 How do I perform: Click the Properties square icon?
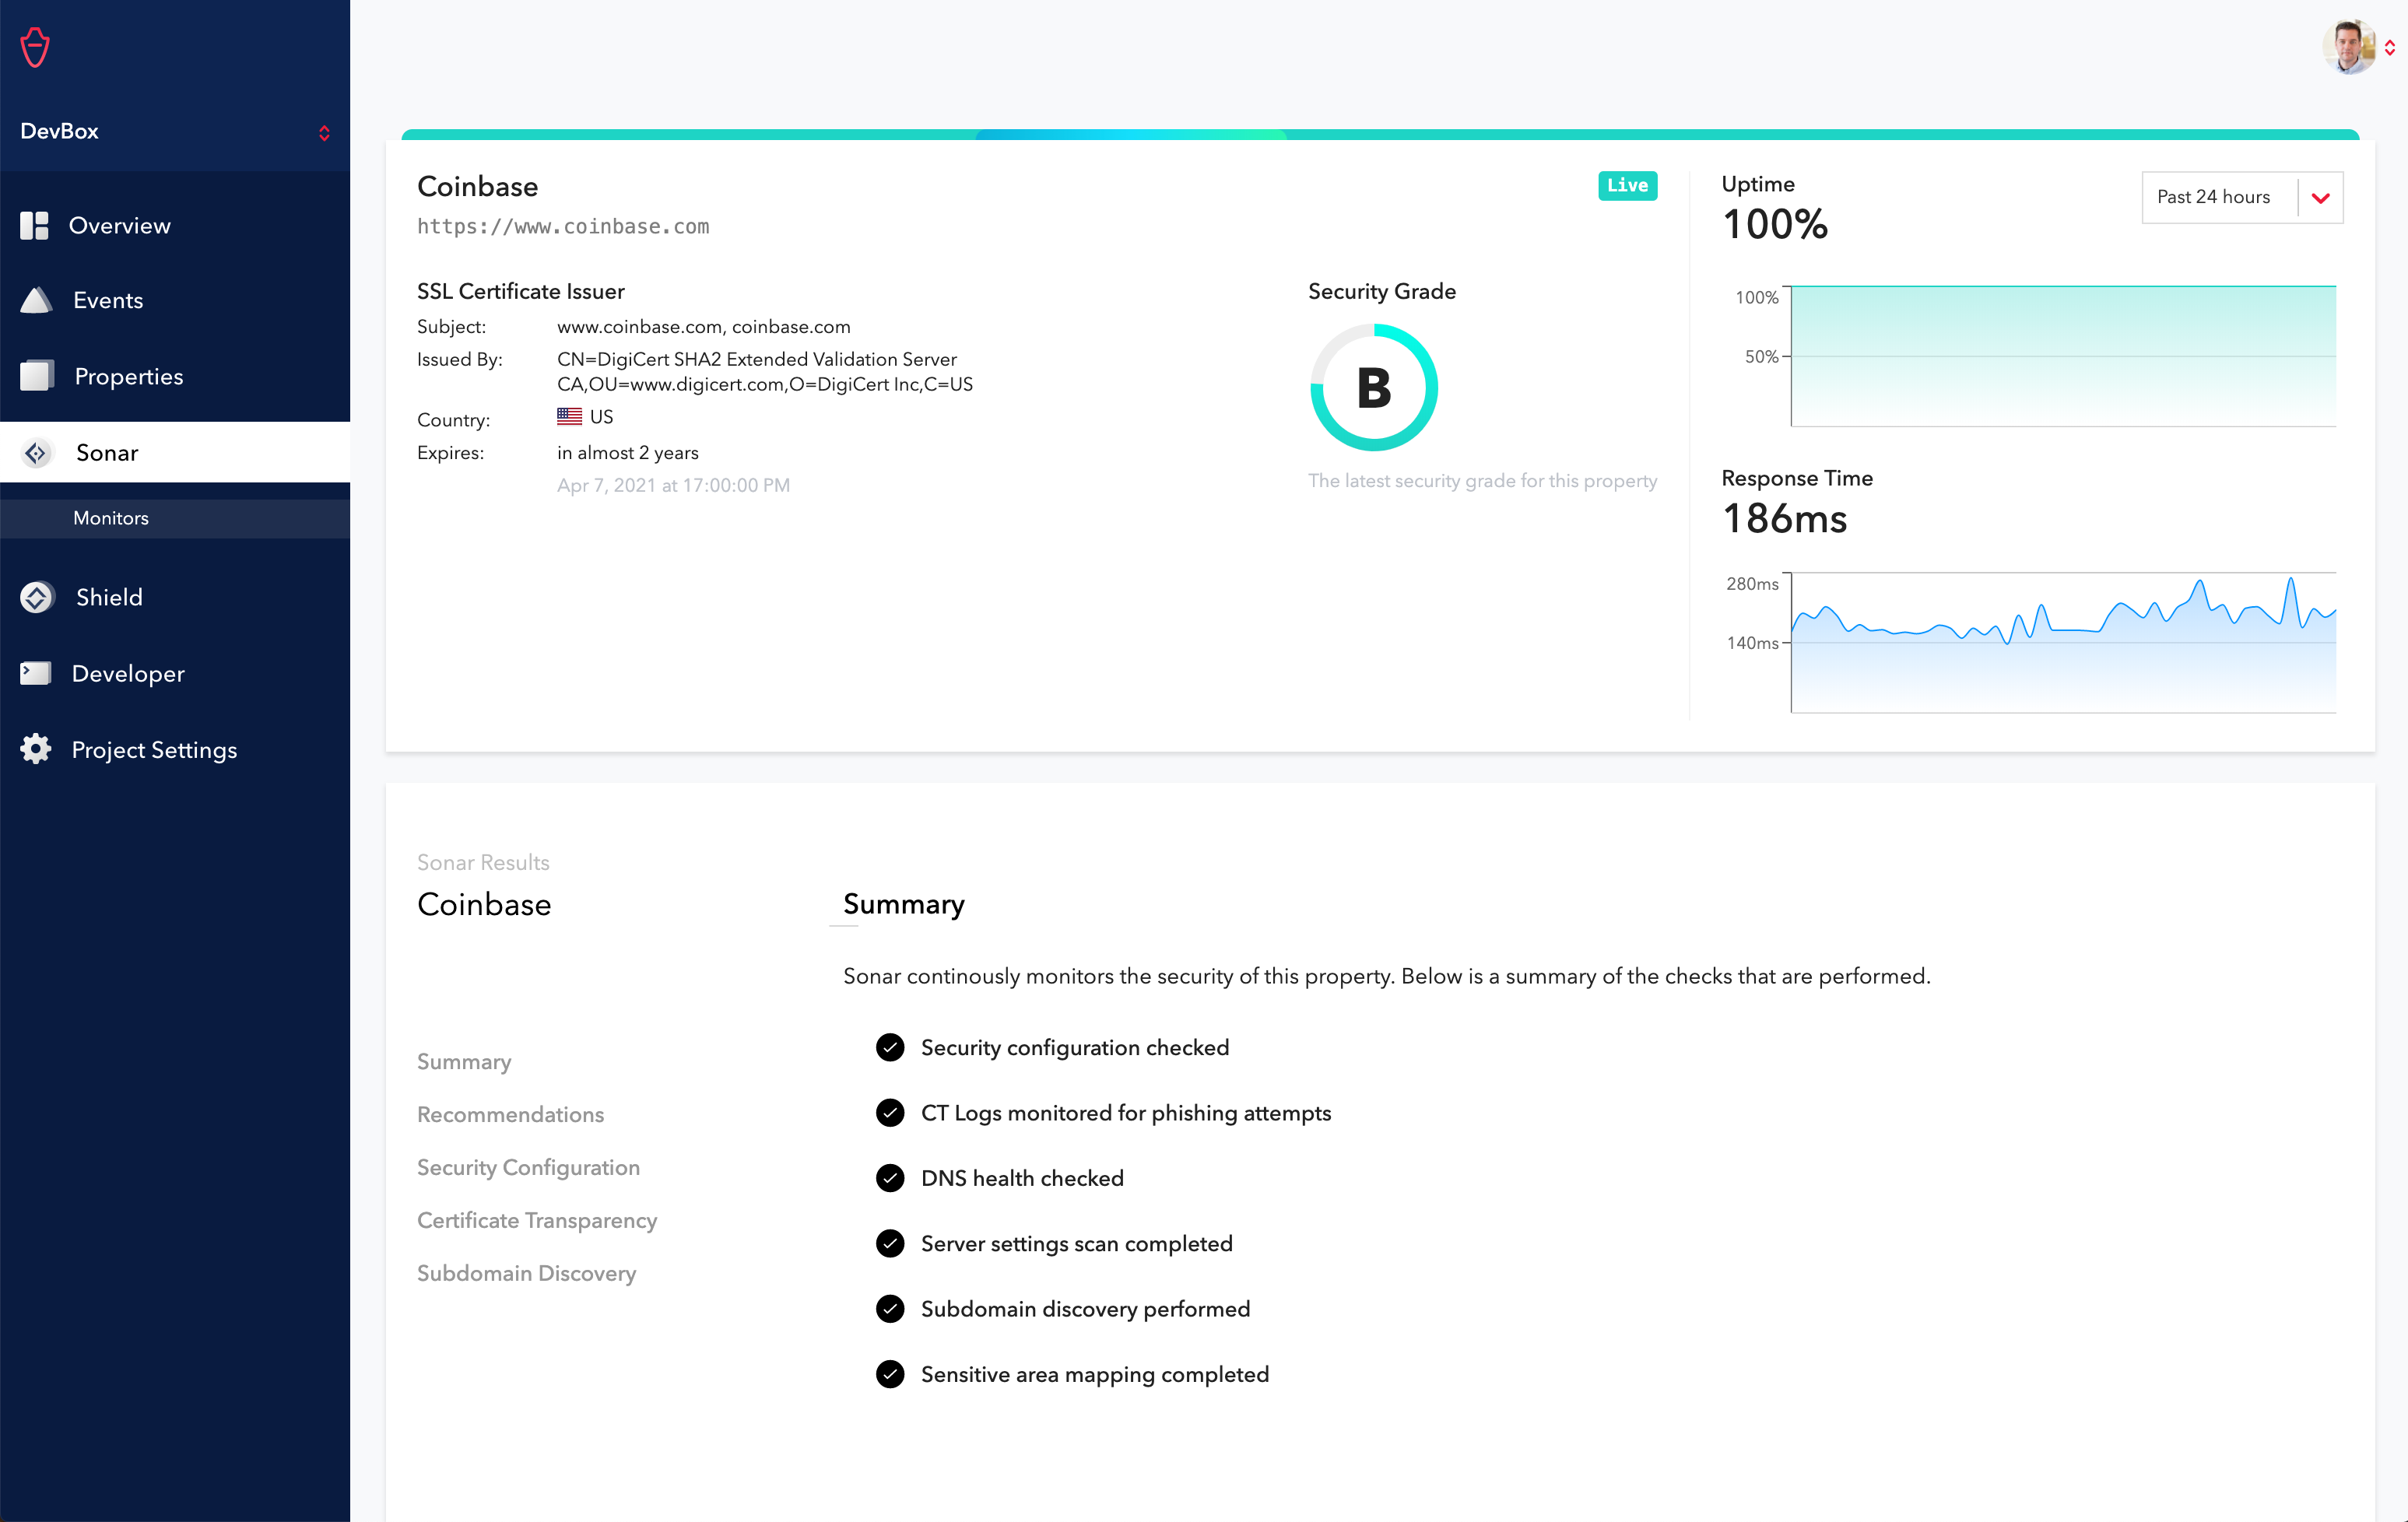[x=37, y=376]
